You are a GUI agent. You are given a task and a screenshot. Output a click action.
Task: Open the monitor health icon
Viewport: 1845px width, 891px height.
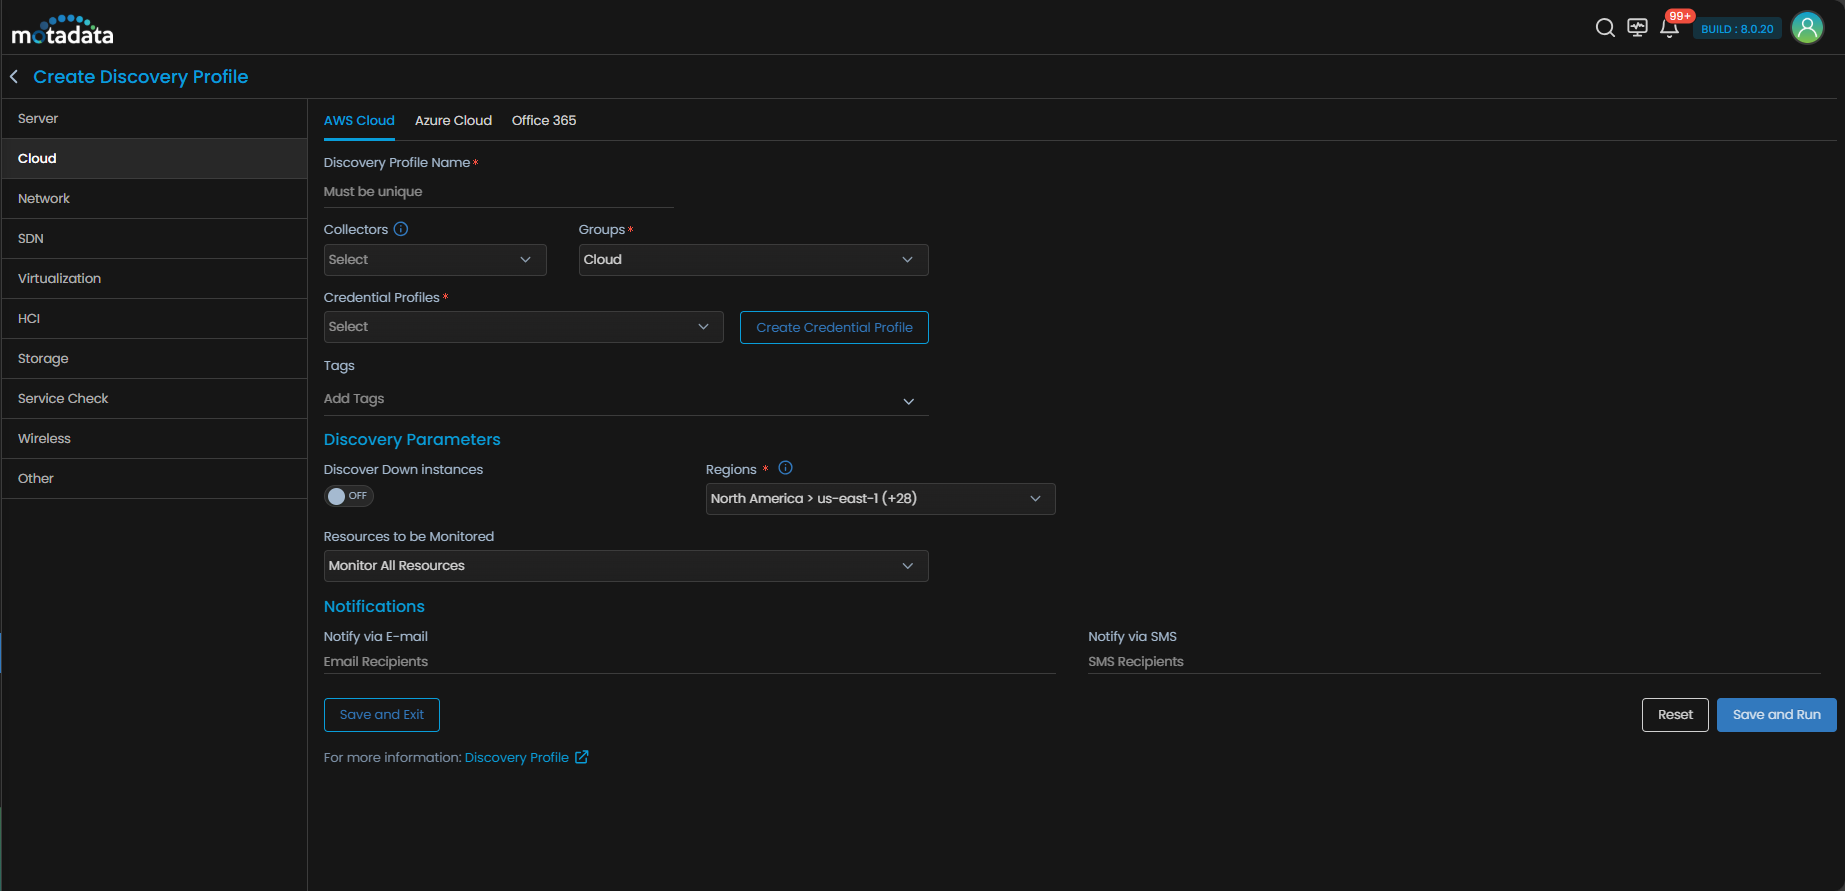tap(1637, 28)
